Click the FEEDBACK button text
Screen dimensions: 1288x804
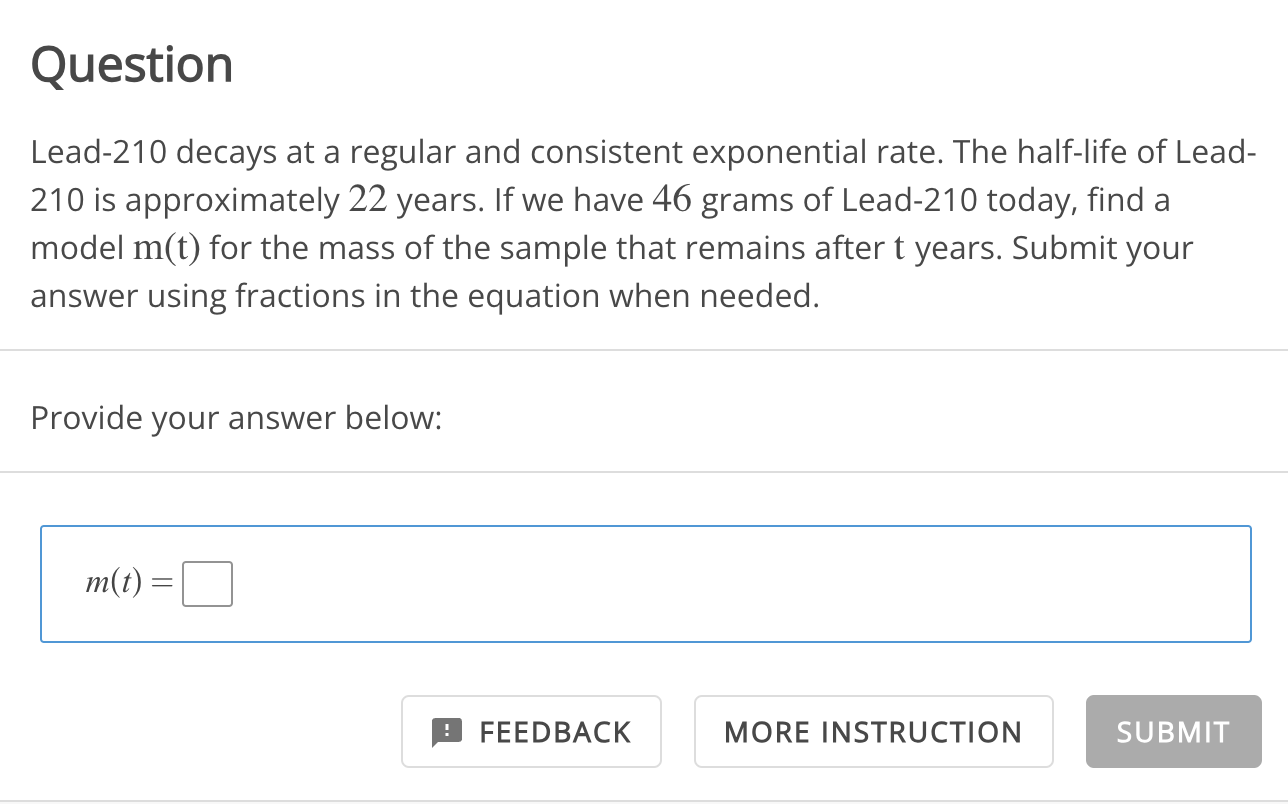pos(555,731)
